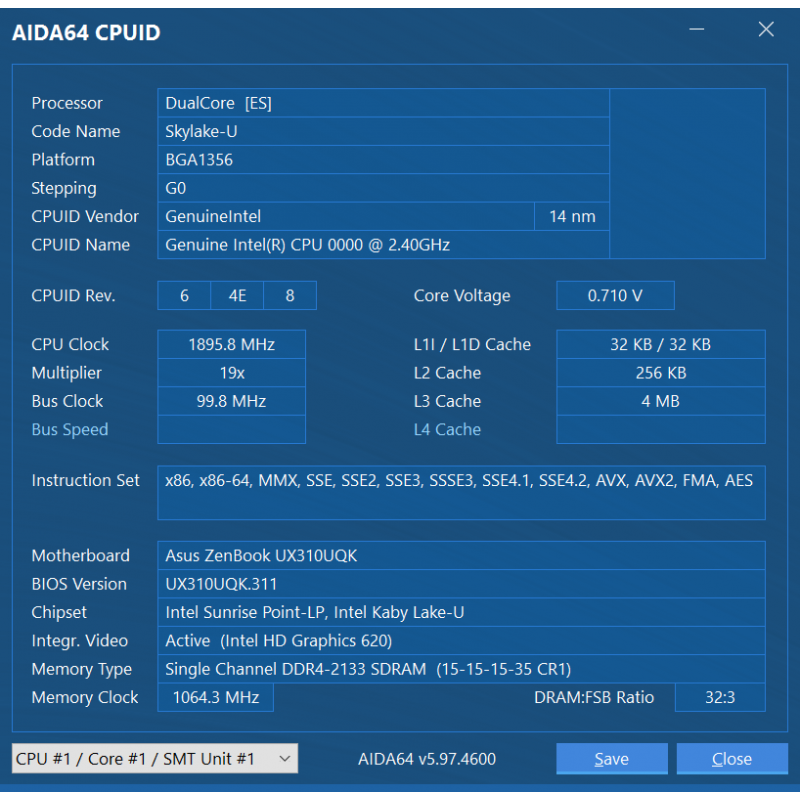800x800 pixels.
Task: Click the Integr. Video Intel HD Graphics value
Action: pos(461,641)
